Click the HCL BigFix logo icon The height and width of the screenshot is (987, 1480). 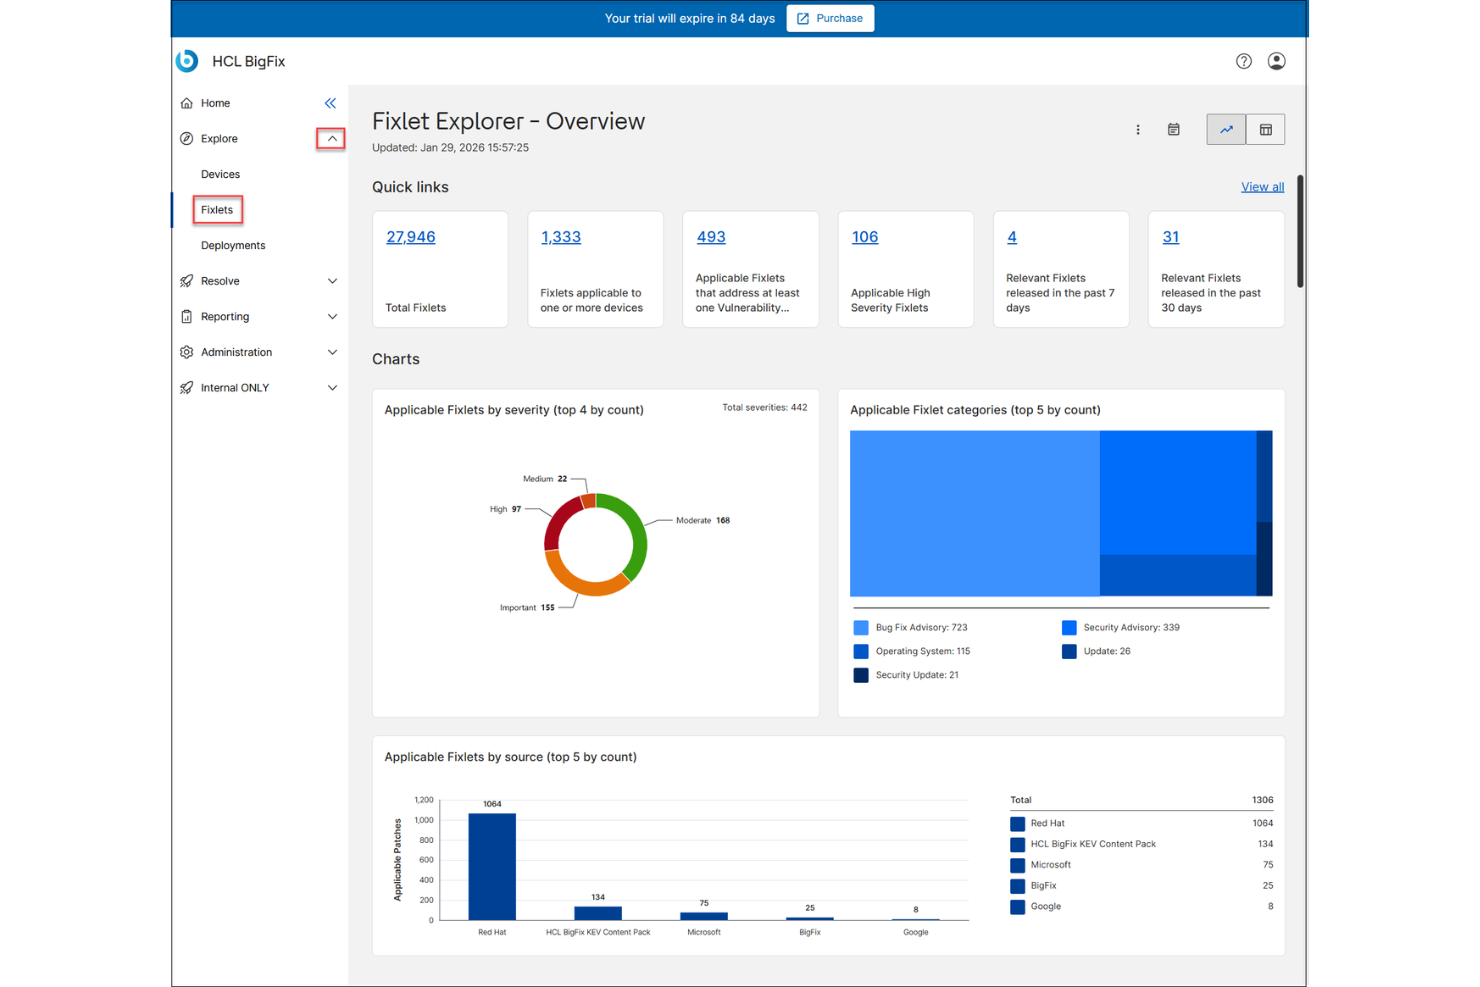187,61
